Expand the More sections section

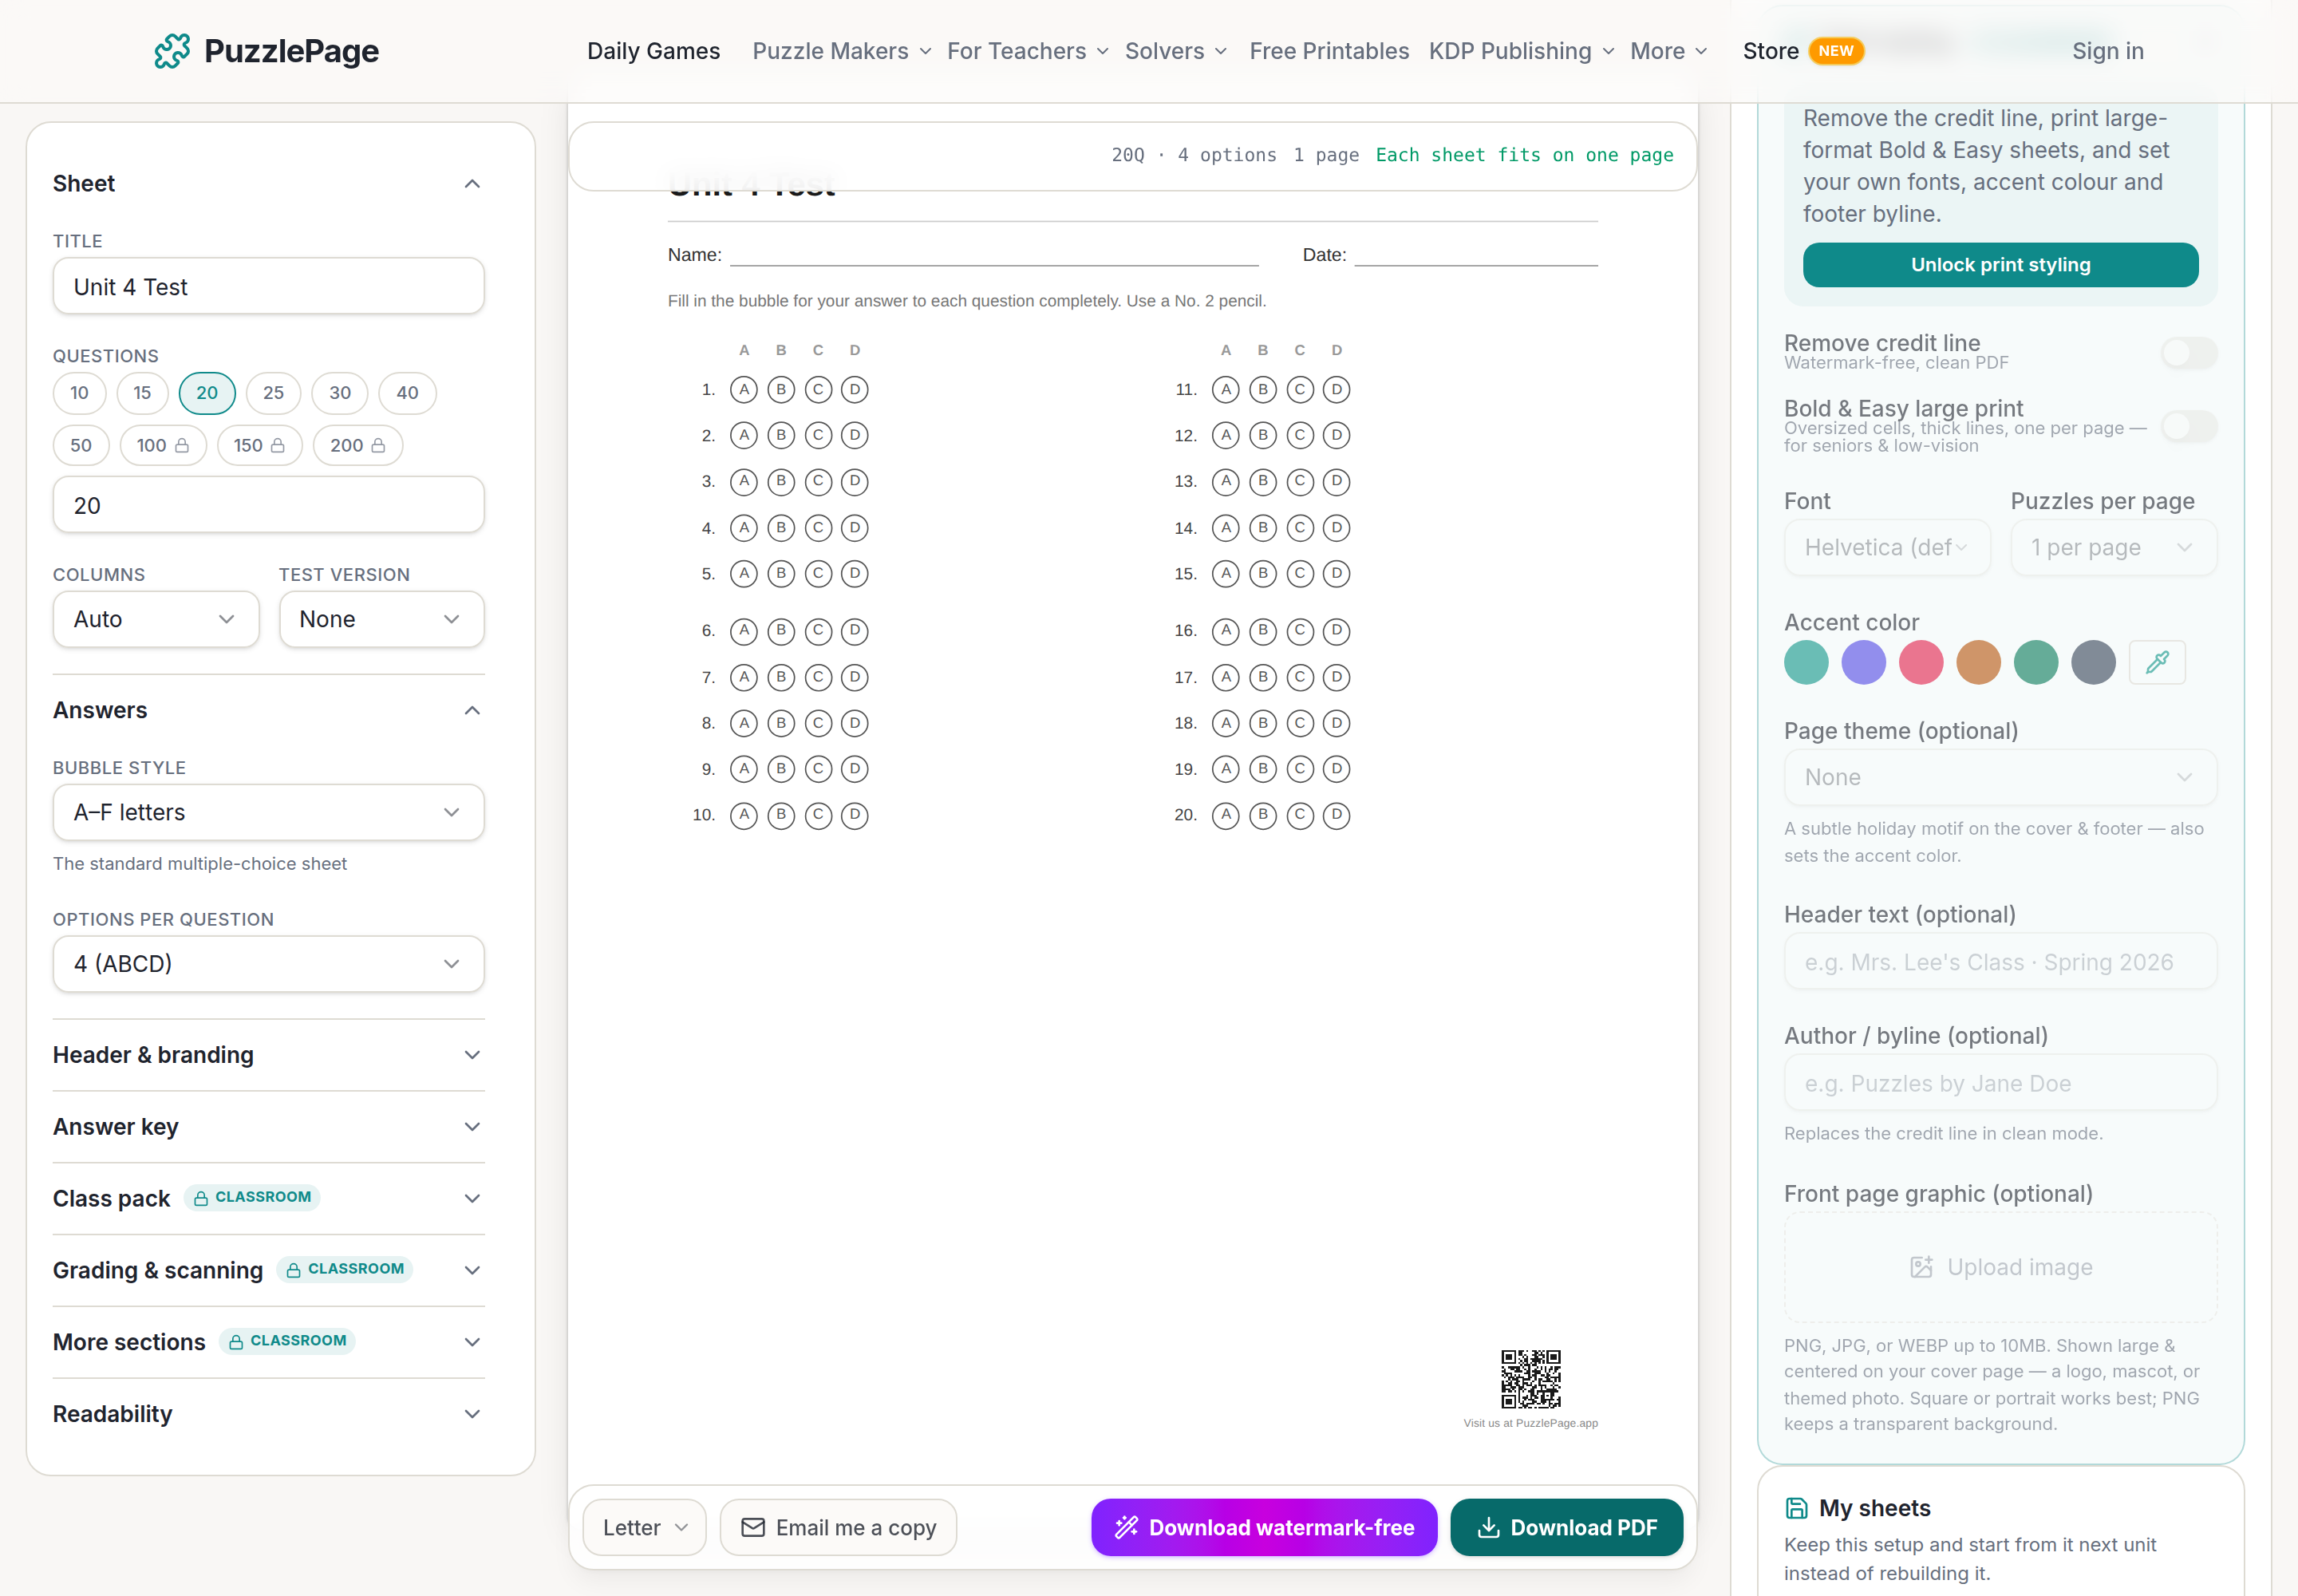pos(269,1342)
